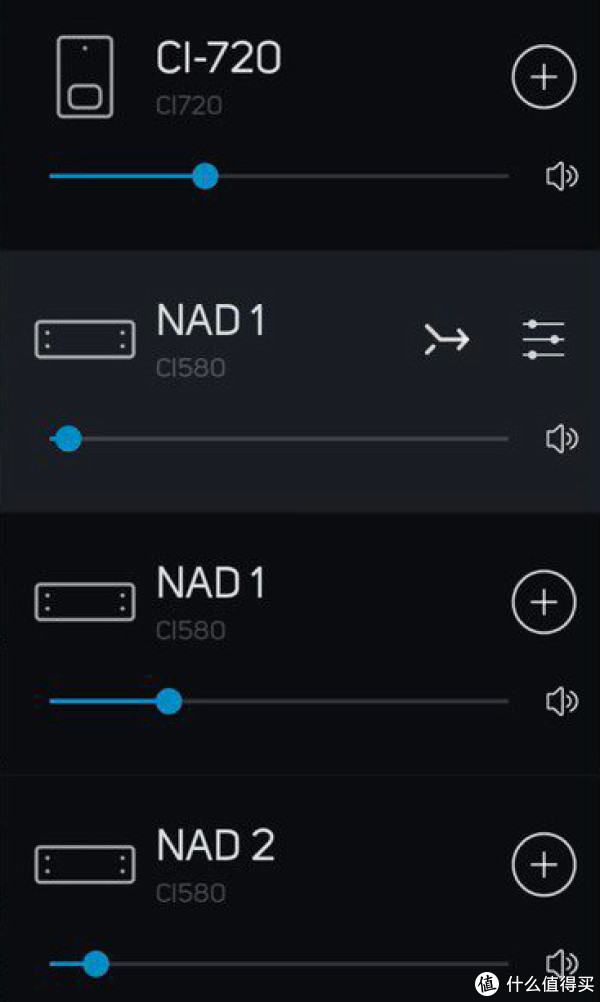This screenshot has height=1002, width=600.
Task: Click volume slider handle of NAD 1 with plus button
Action: click(x=169, y=701)
